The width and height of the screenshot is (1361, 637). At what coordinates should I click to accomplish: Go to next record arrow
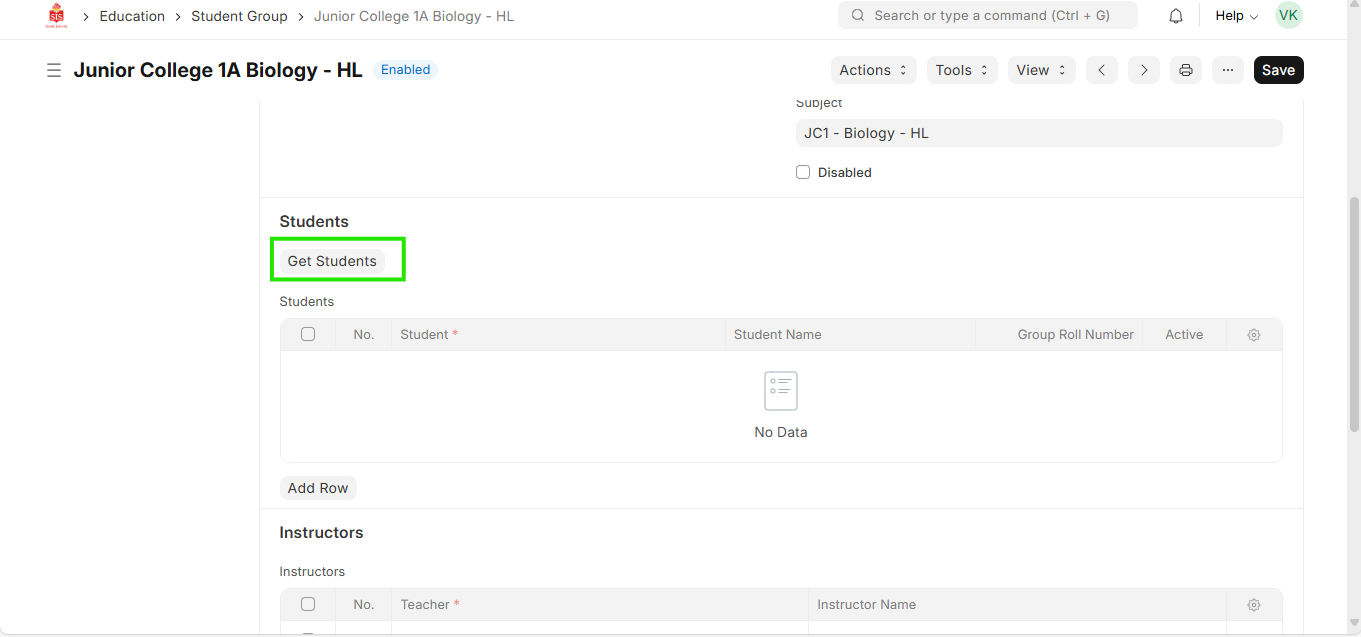point(1143,70)
